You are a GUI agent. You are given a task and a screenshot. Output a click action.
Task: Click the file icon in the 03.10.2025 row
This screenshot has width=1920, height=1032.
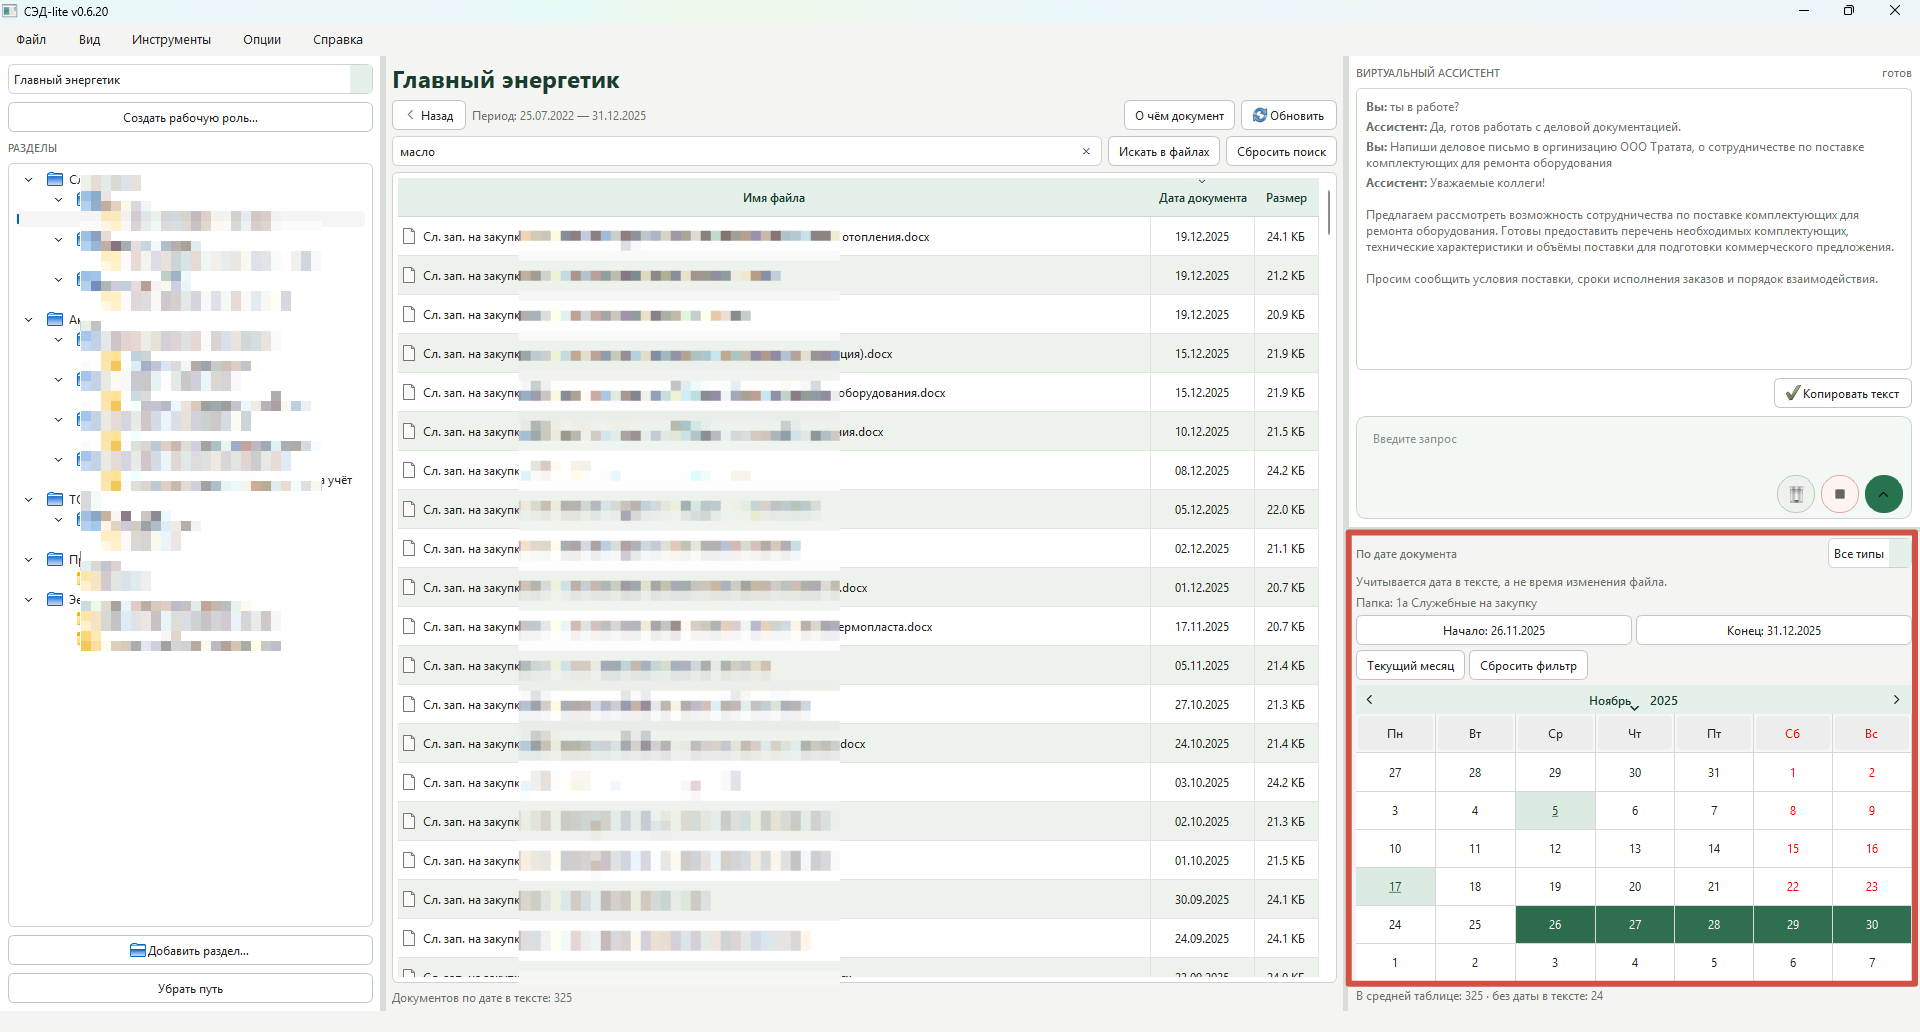point(408,782)
